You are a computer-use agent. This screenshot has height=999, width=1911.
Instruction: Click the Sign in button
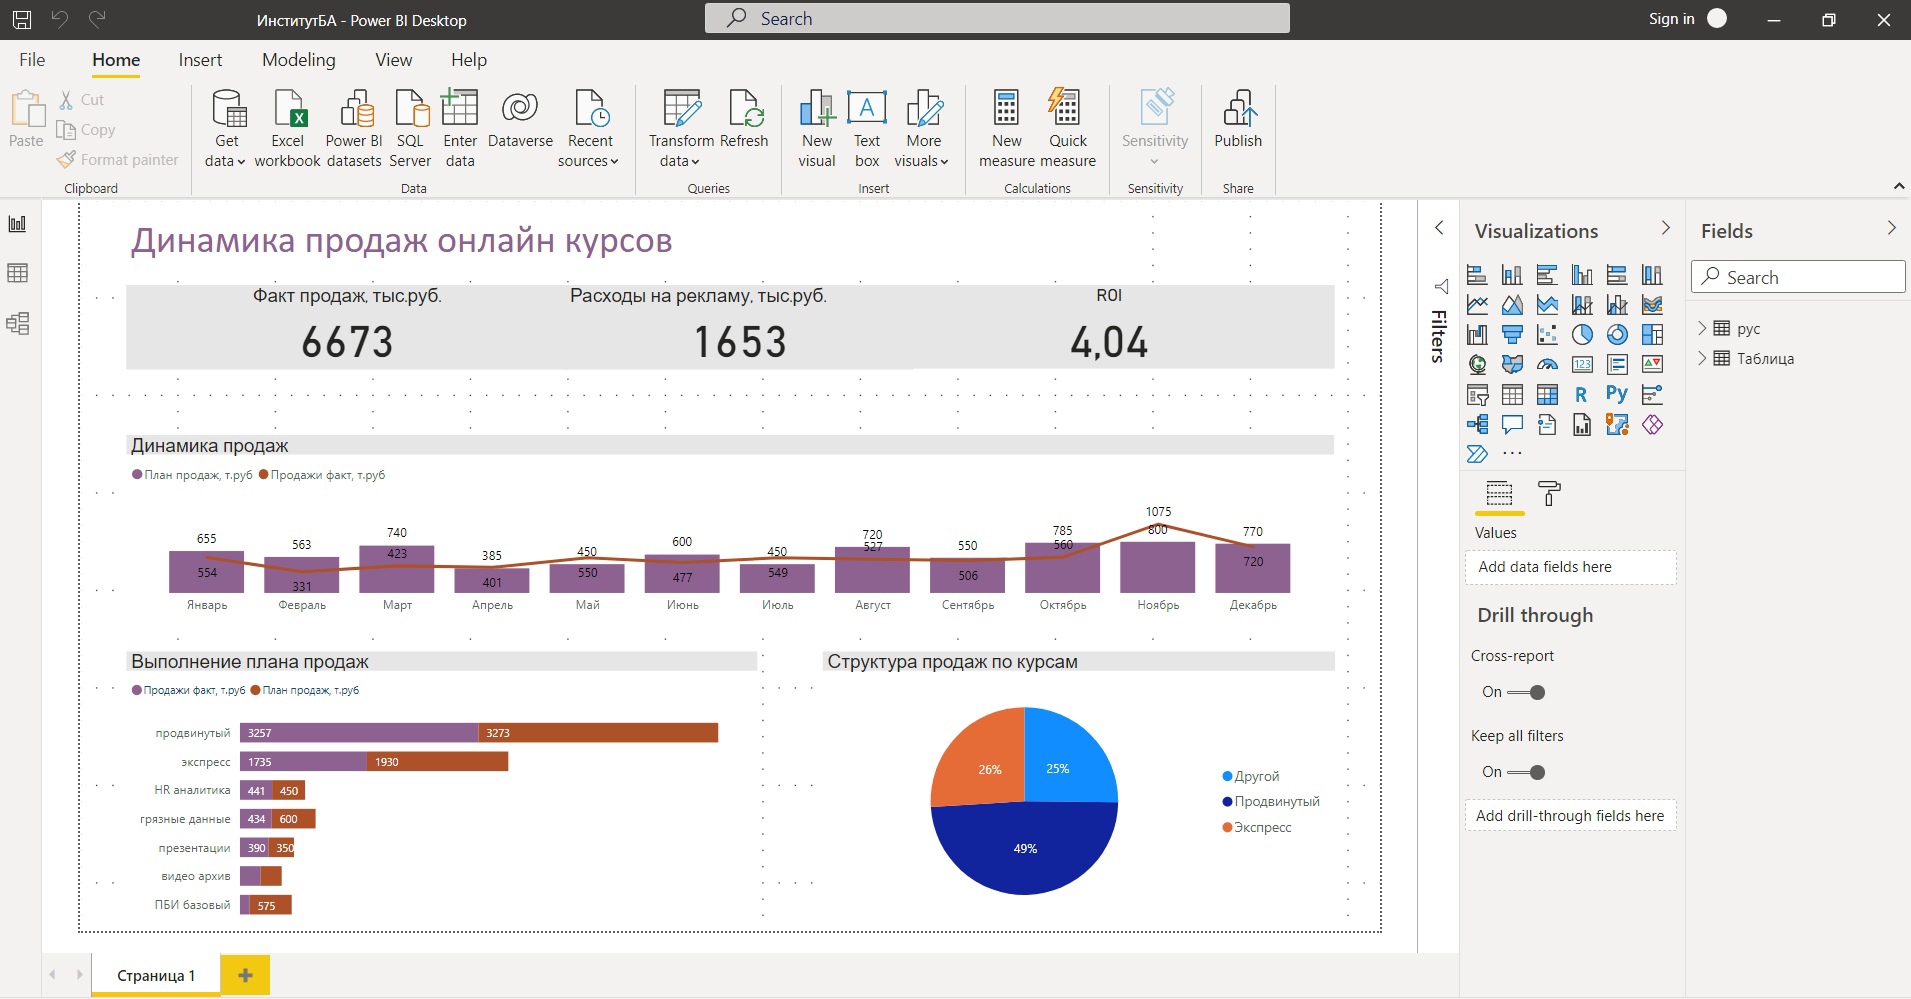(1671, 19)
